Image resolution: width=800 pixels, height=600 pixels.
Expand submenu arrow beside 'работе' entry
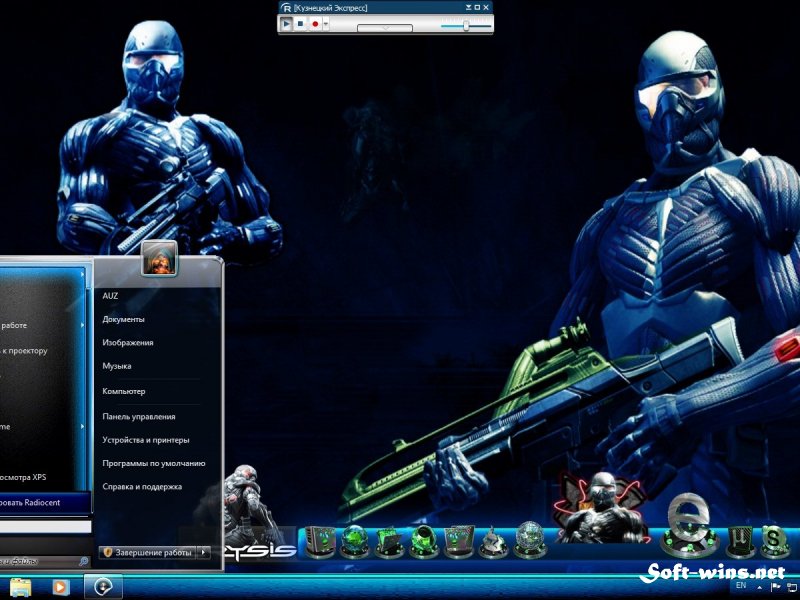pos(82,325)
